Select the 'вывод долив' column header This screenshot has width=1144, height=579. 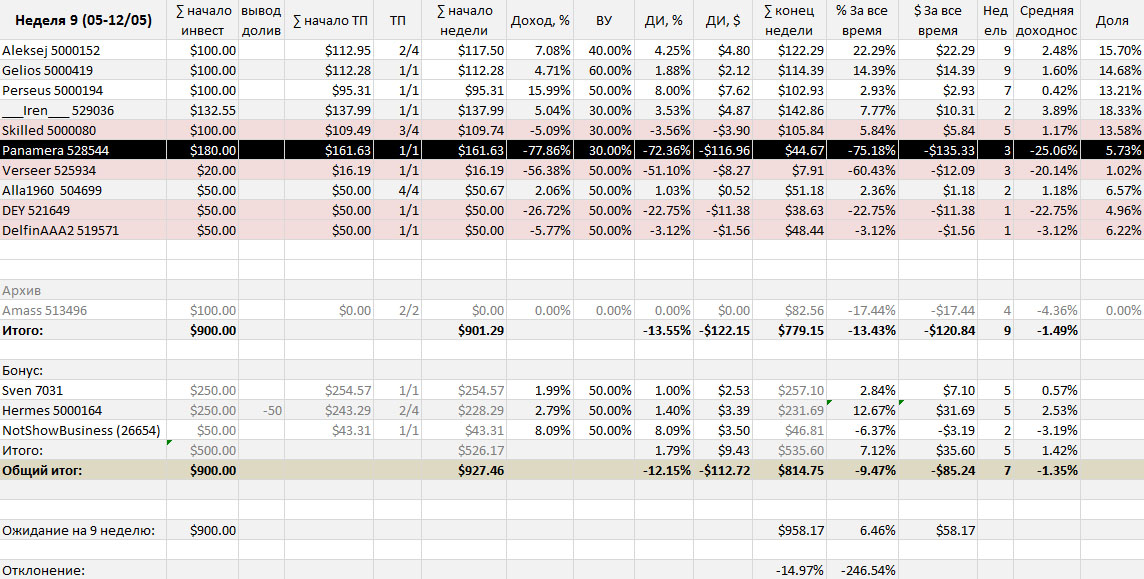[261, 20]
